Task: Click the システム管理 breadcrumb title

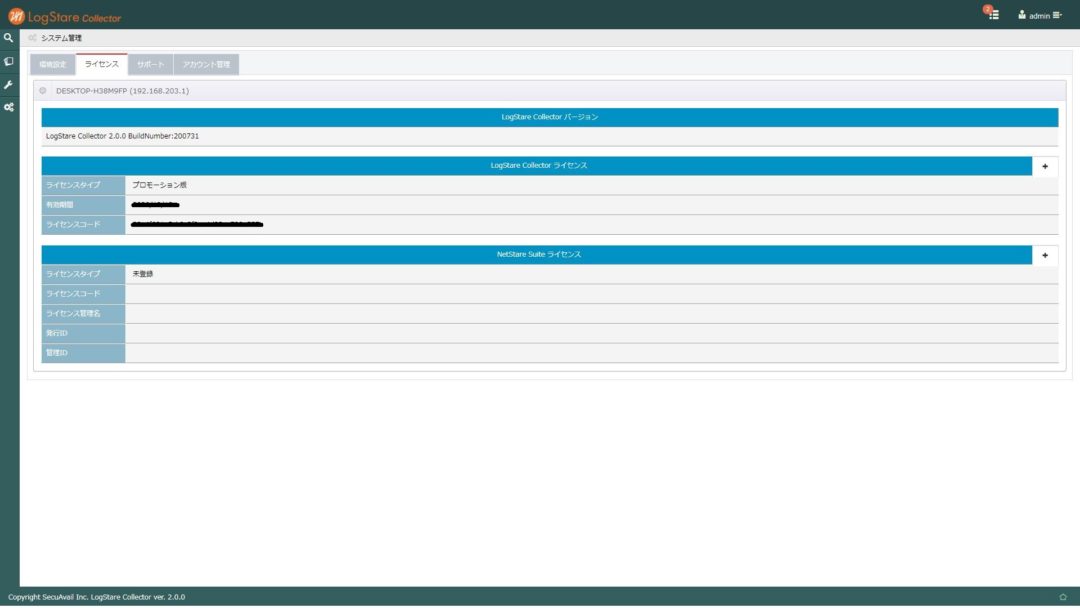Action: click(x=61, y=38)
